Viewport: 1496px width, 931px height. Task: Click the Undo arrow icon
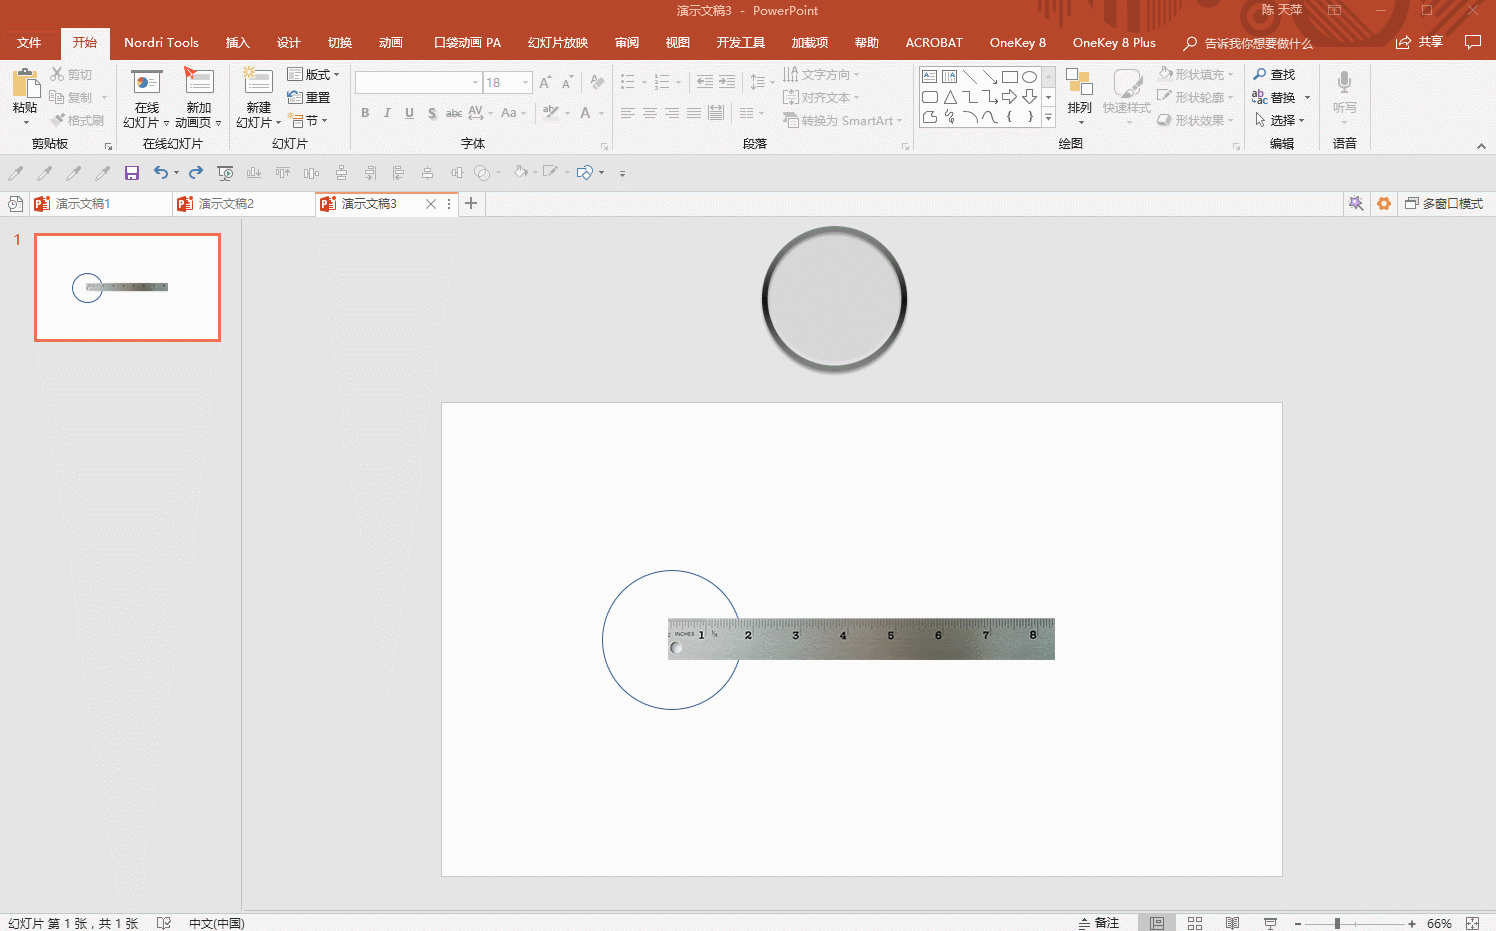point(160,173)
